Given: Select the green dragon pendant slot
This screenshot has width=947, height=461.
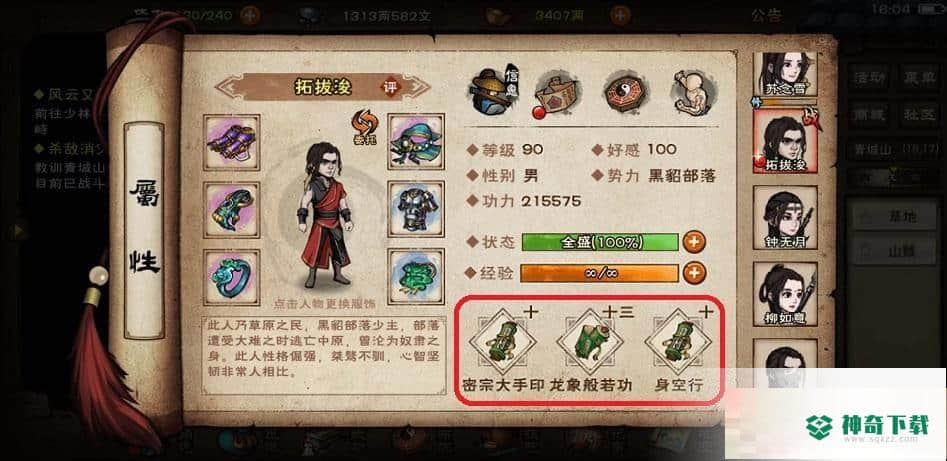Looking at the screenshot, I should [x=416, y=277].
